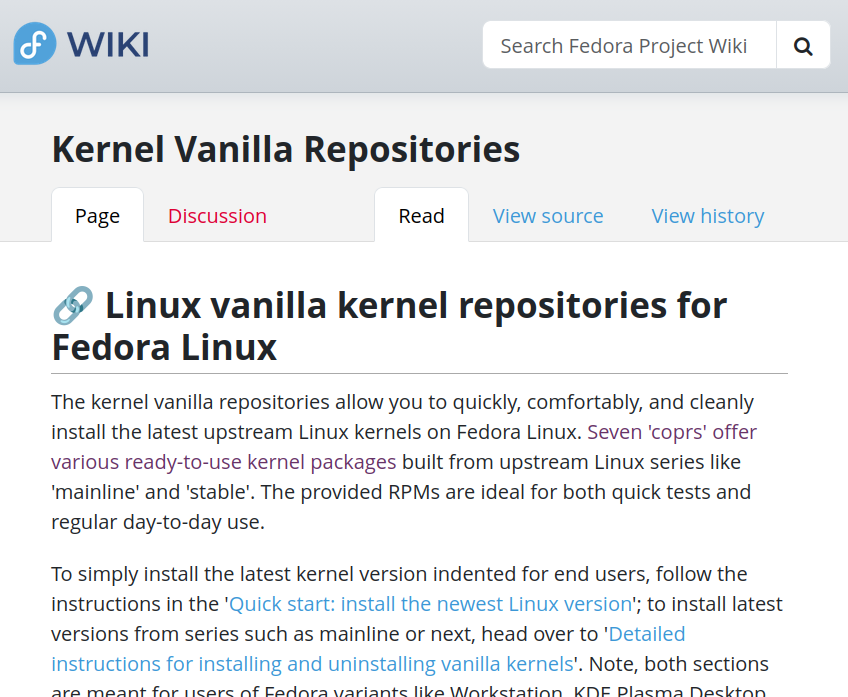Click the Fedora logo icon
Image resolution: width=848 pixels, height=697 pixels.
coord(34,44)
